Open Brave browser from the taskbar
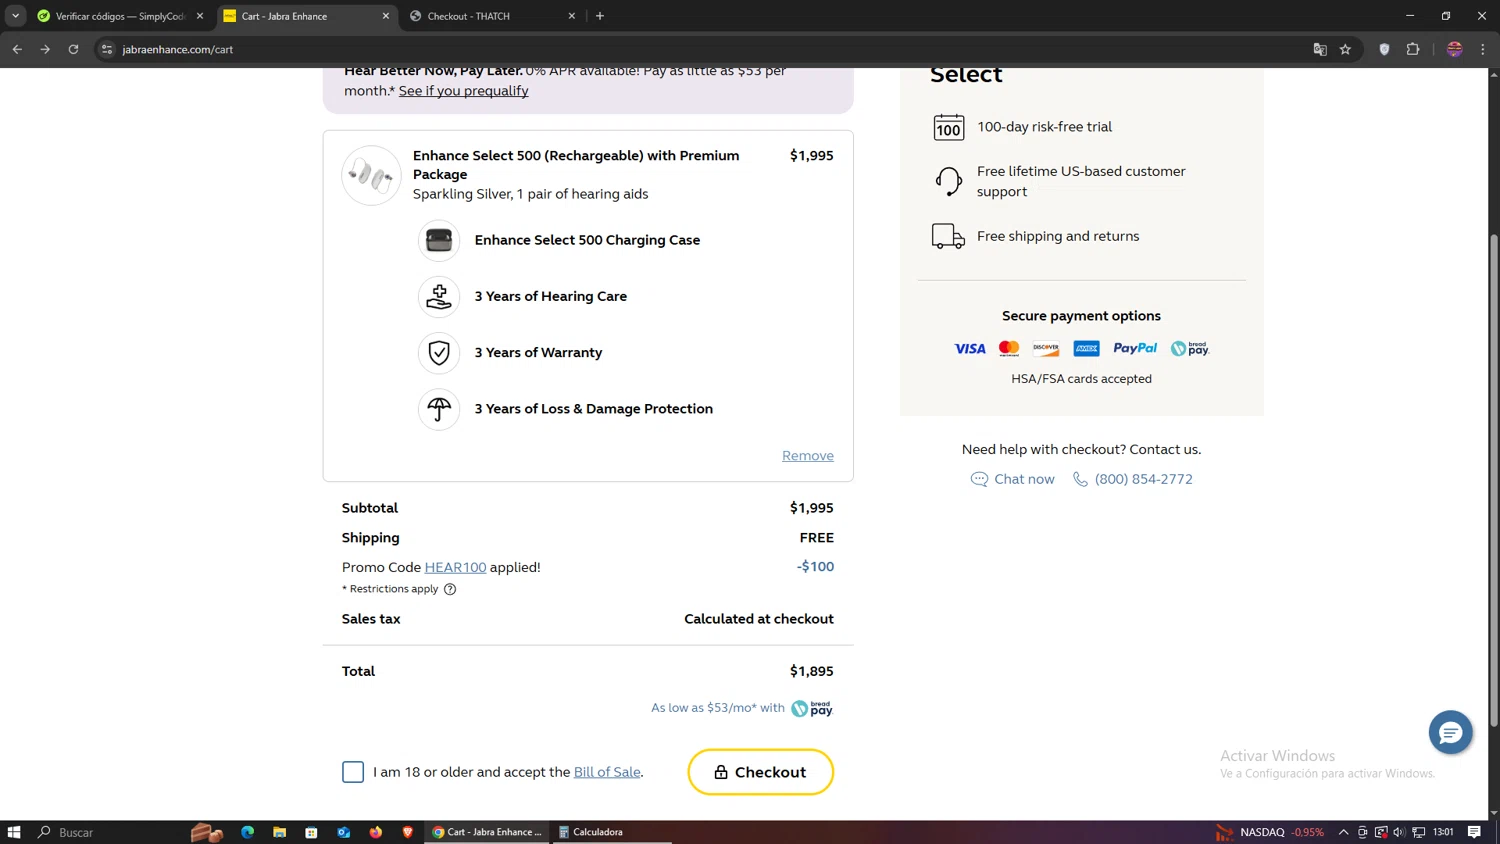 [x=408, y=832]
